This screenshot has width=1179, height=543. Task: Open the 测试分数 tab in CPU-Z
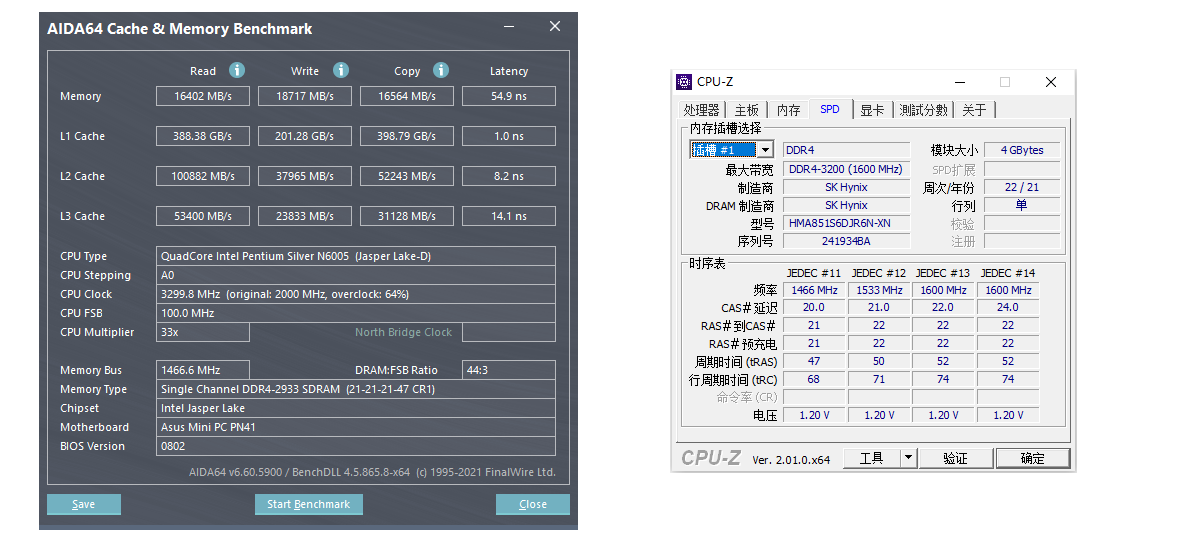[923, 111]
